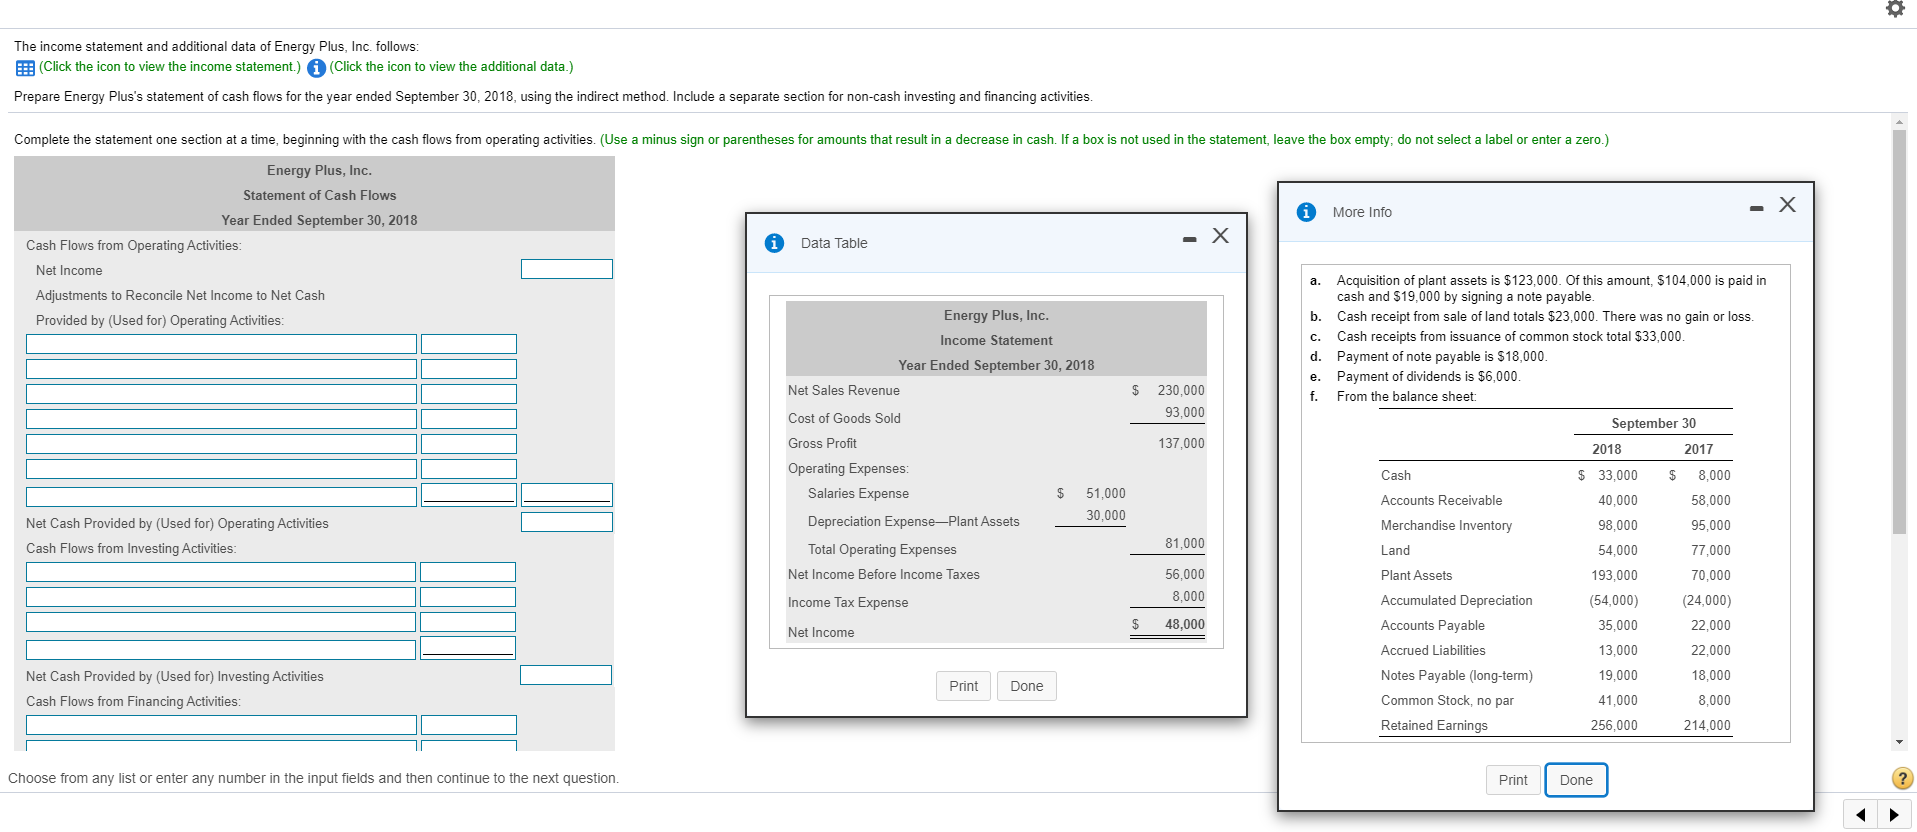Click the Depreciation Expense—Plant Assets row label

[x=914, y=521]
